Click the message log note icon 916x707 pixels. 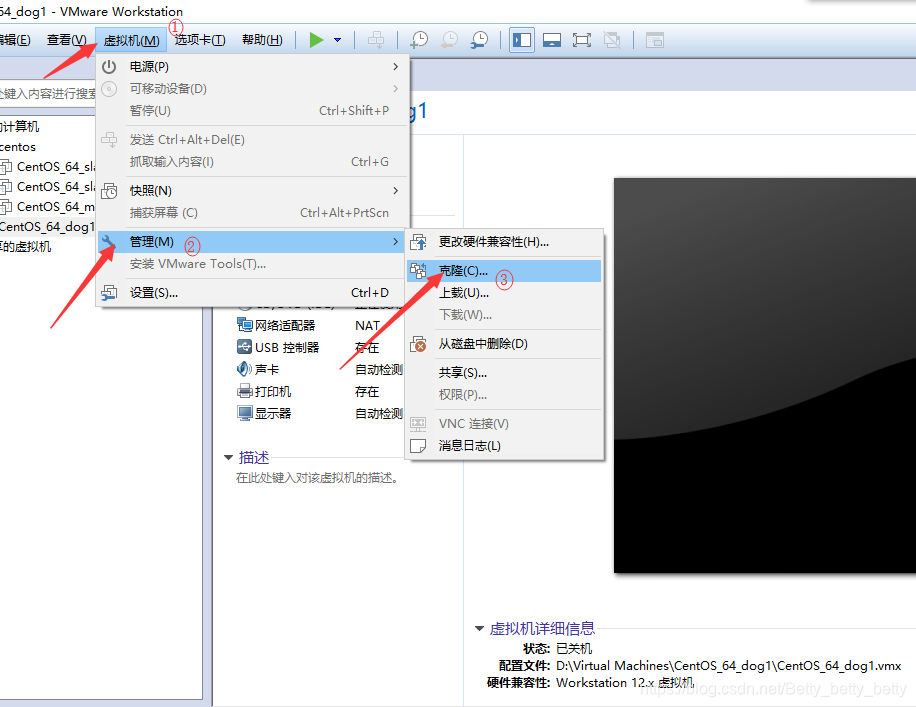(x=418, y=446)
